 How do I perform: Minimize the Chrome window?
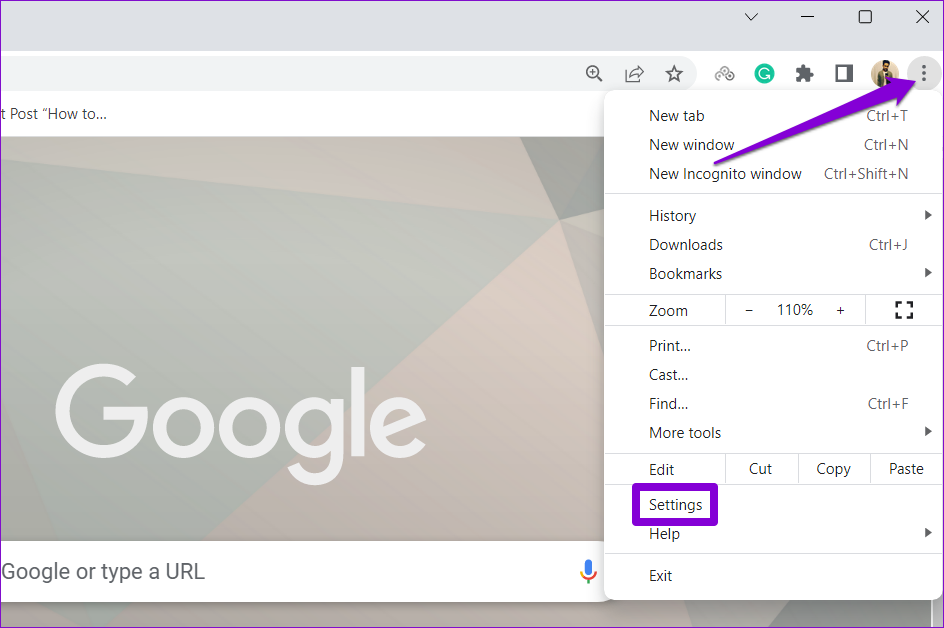pos(807,17)
